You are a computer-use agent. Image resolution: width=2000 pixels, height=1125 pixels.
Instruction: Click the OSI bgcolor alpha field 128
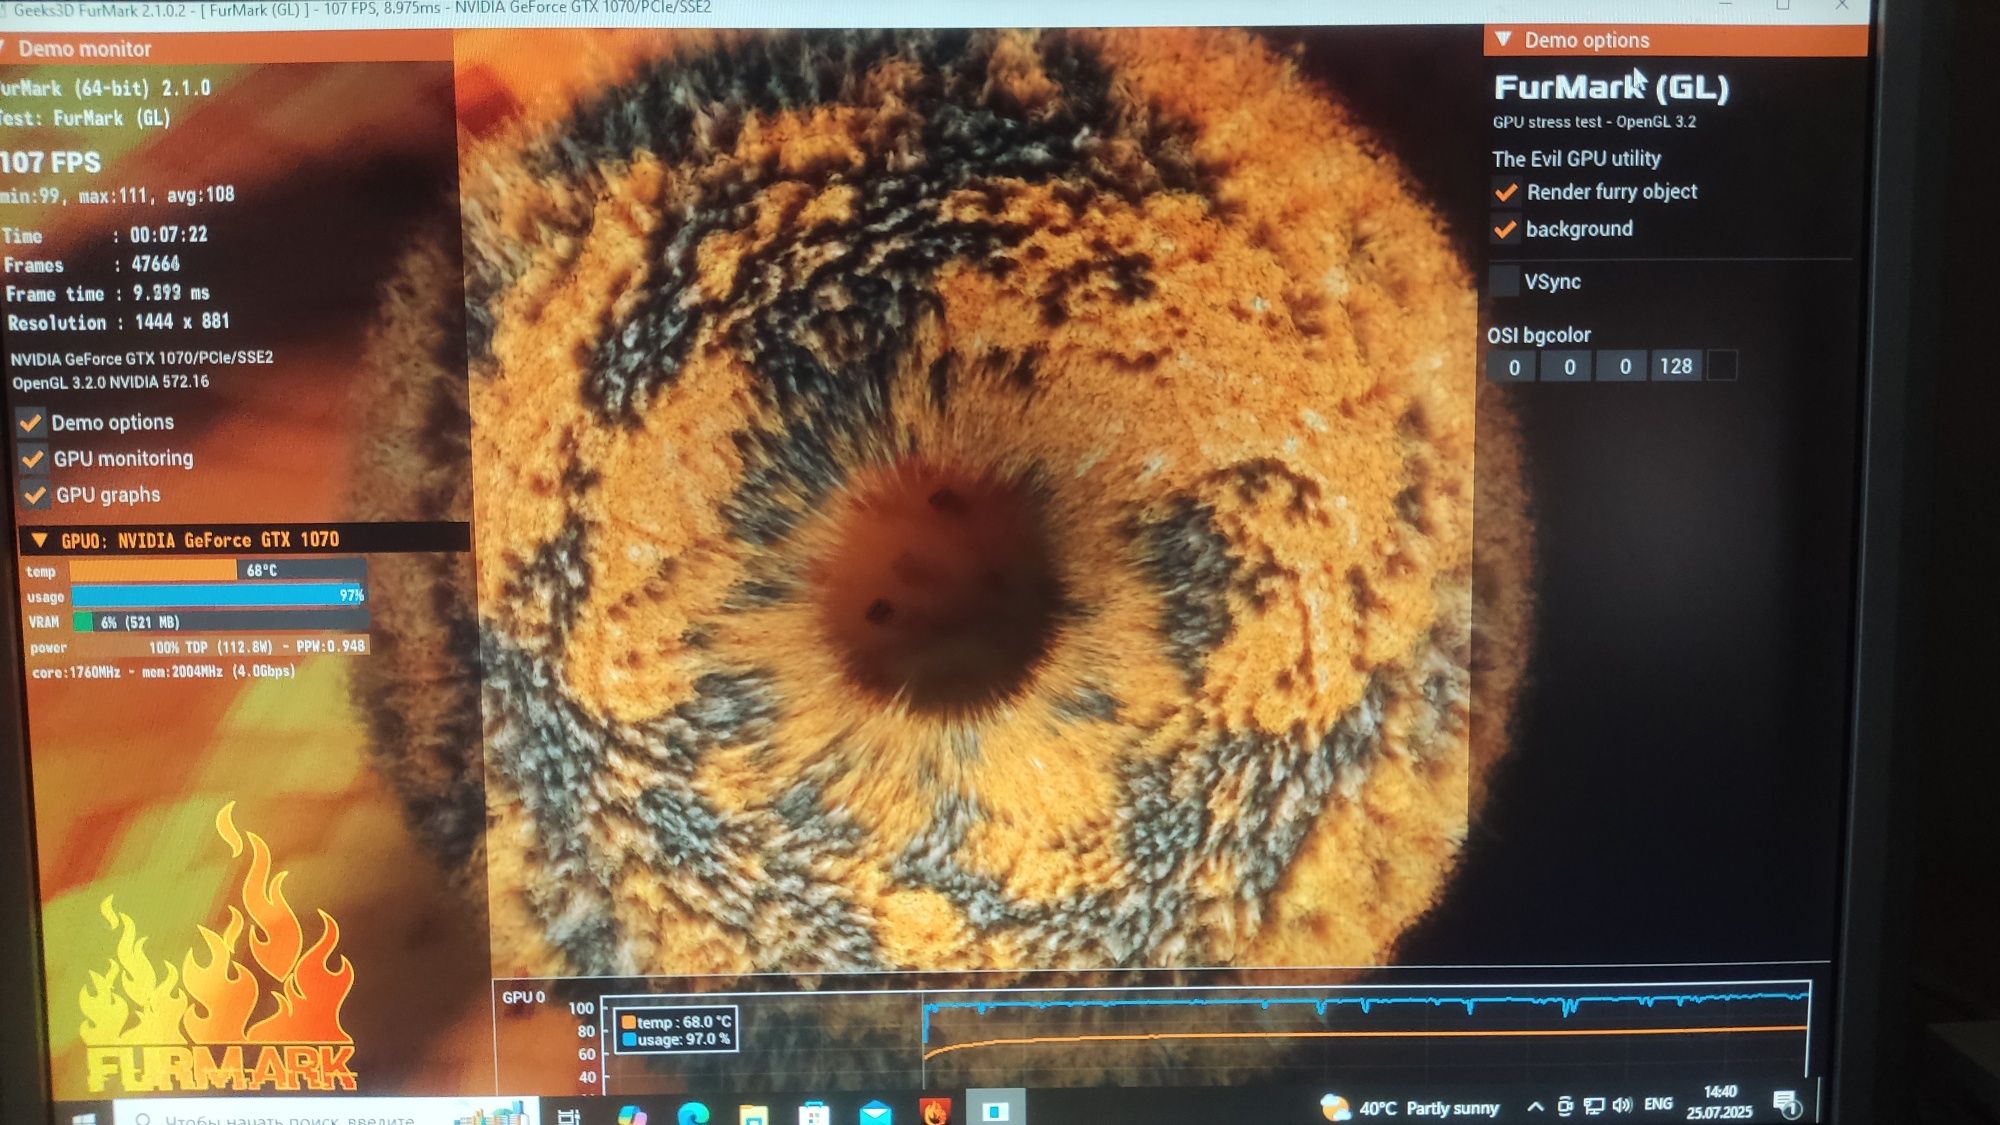[x=1676, y=366]
